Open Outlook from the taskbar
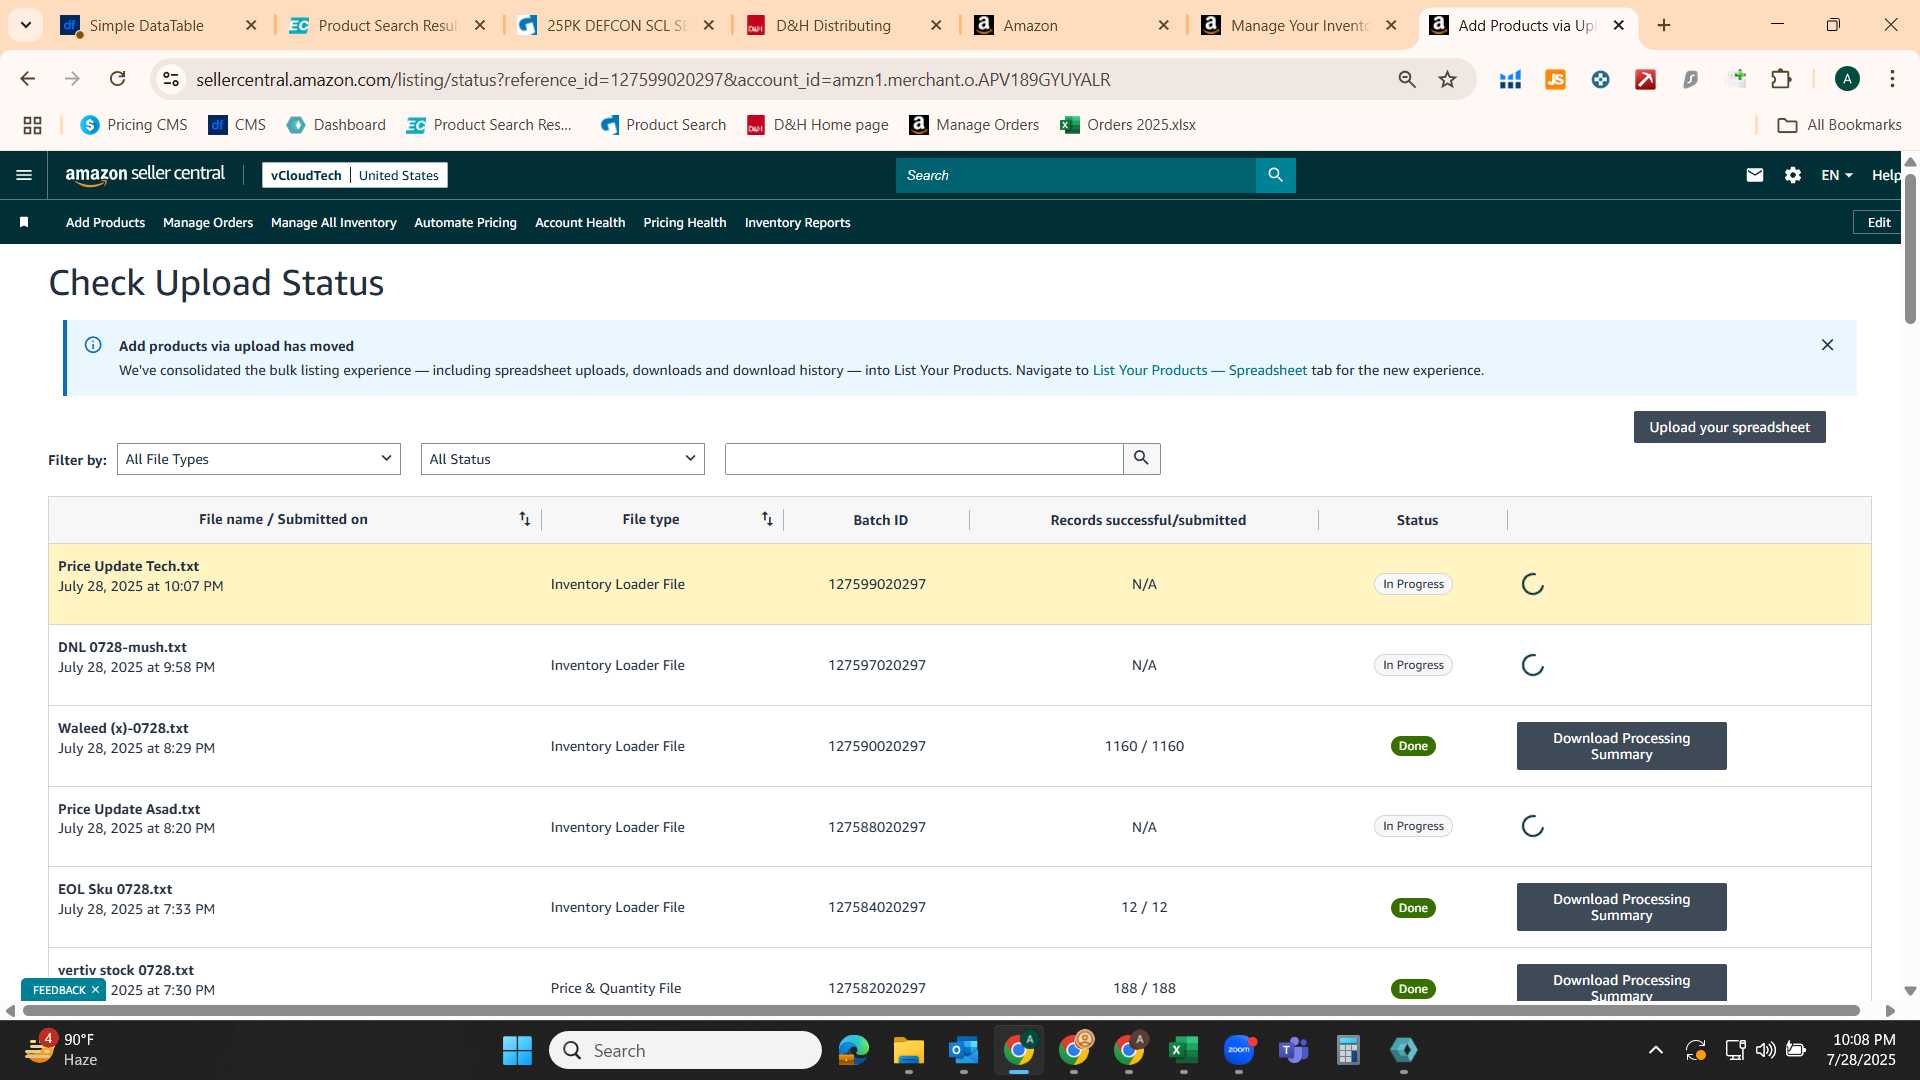Screen dimensions: 1920x1080 click(964, 1050)
